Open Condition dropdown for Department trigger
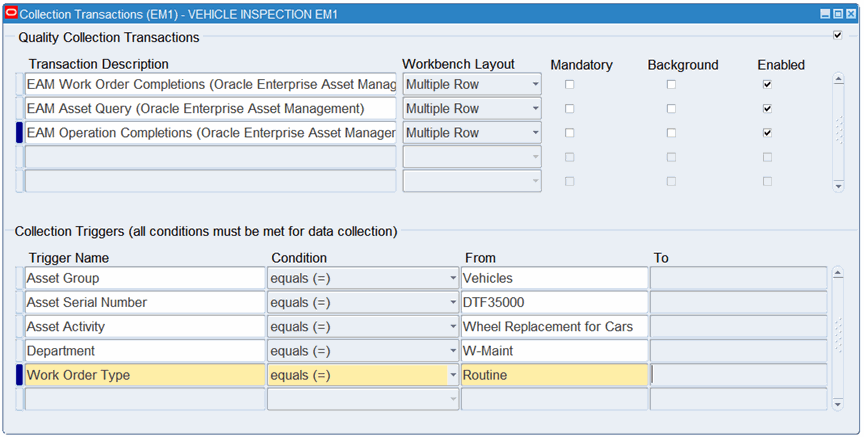The width and height of the screenshot is (864, 437). coord(453,351)
